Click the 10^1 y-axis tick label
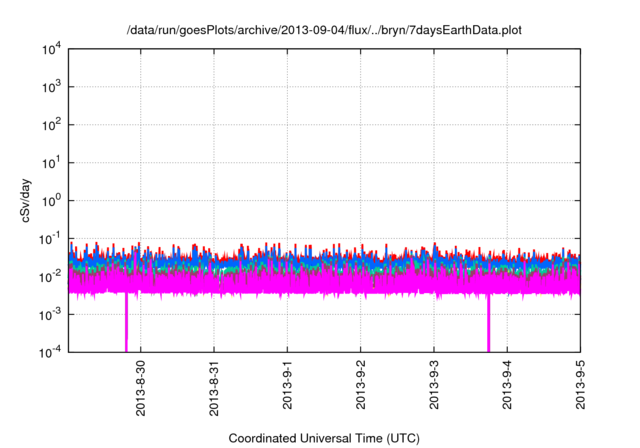 51,163
